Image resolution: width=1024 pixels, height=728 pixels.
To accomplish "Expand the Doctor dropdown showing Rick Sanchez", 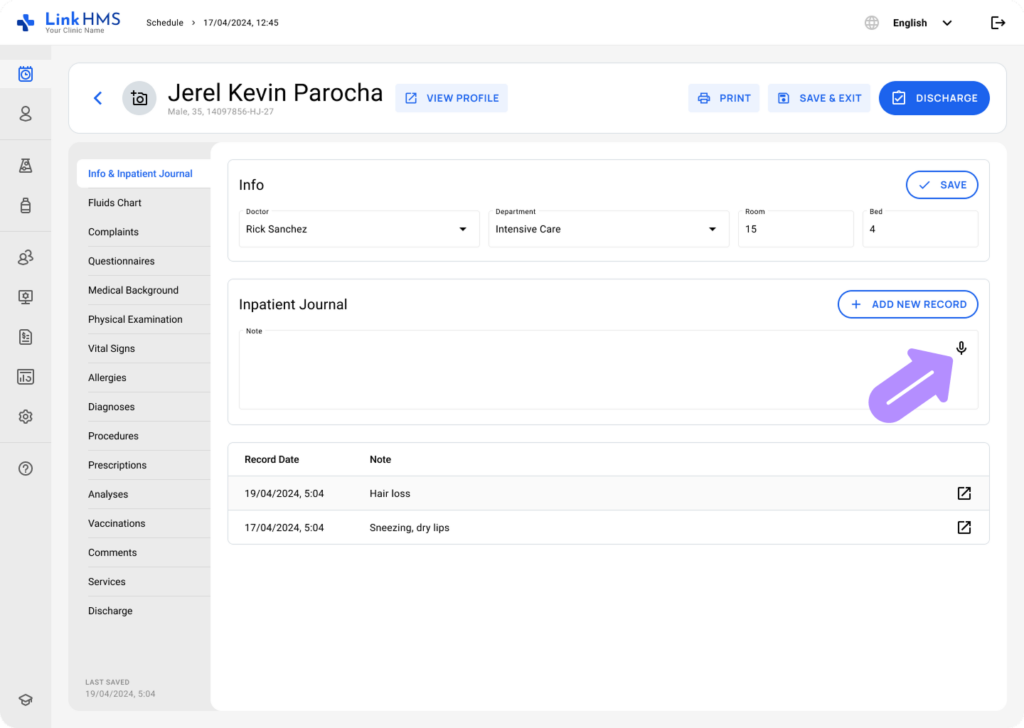I will pyautogui.click(x=462, y=229).
